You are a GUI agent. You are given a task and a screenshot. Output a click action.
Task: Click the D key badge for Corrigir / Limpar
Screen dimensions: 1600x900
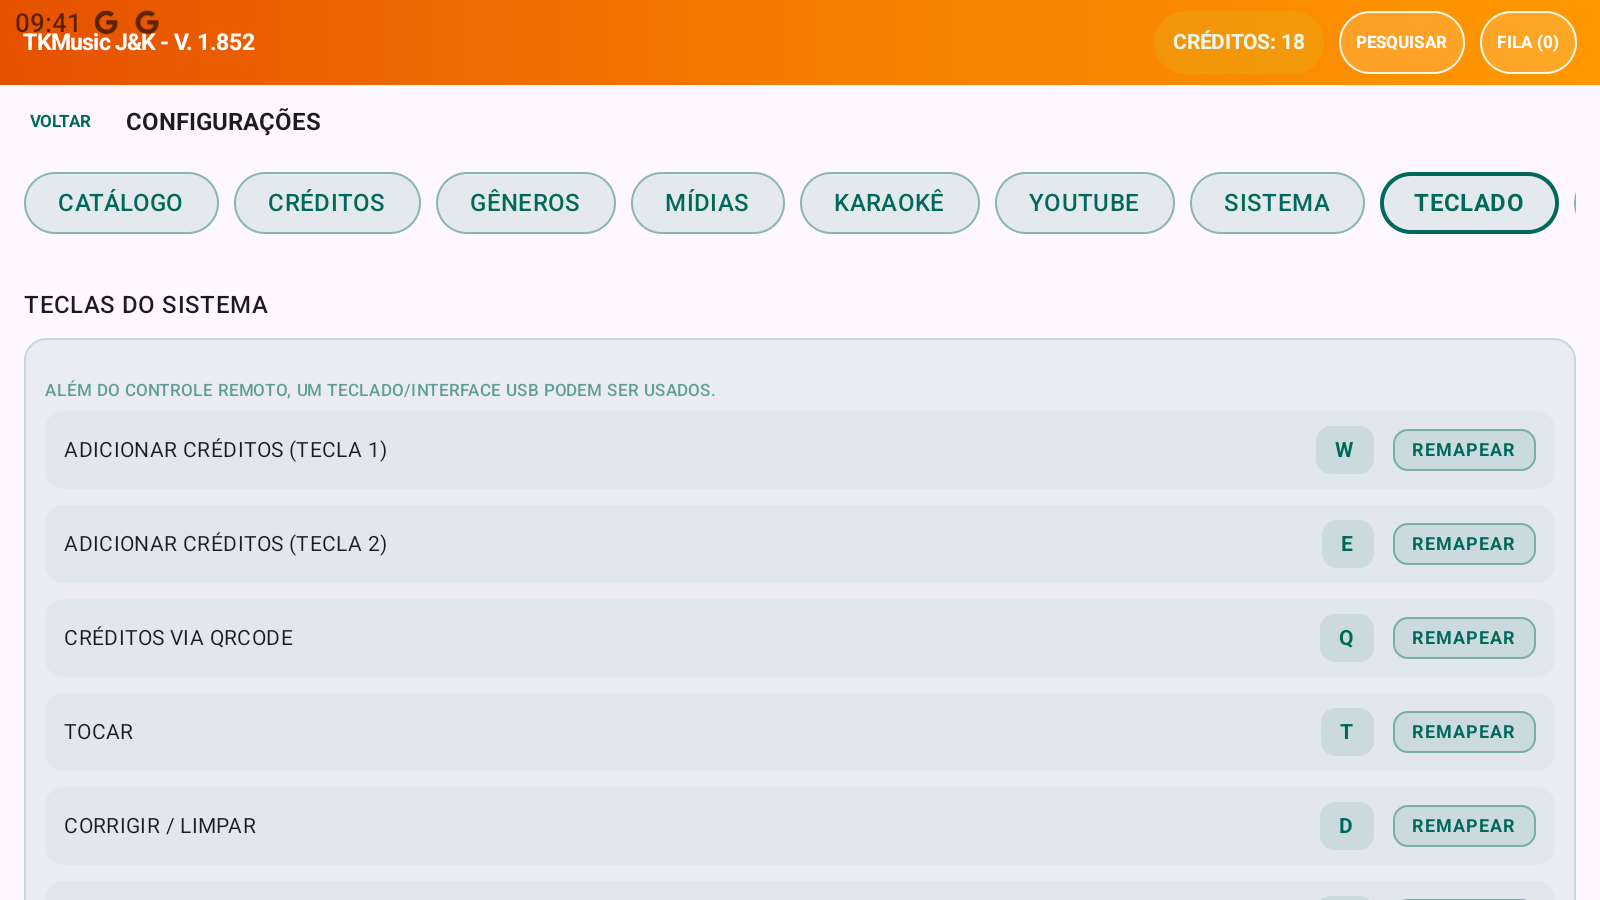(1347, 826)
